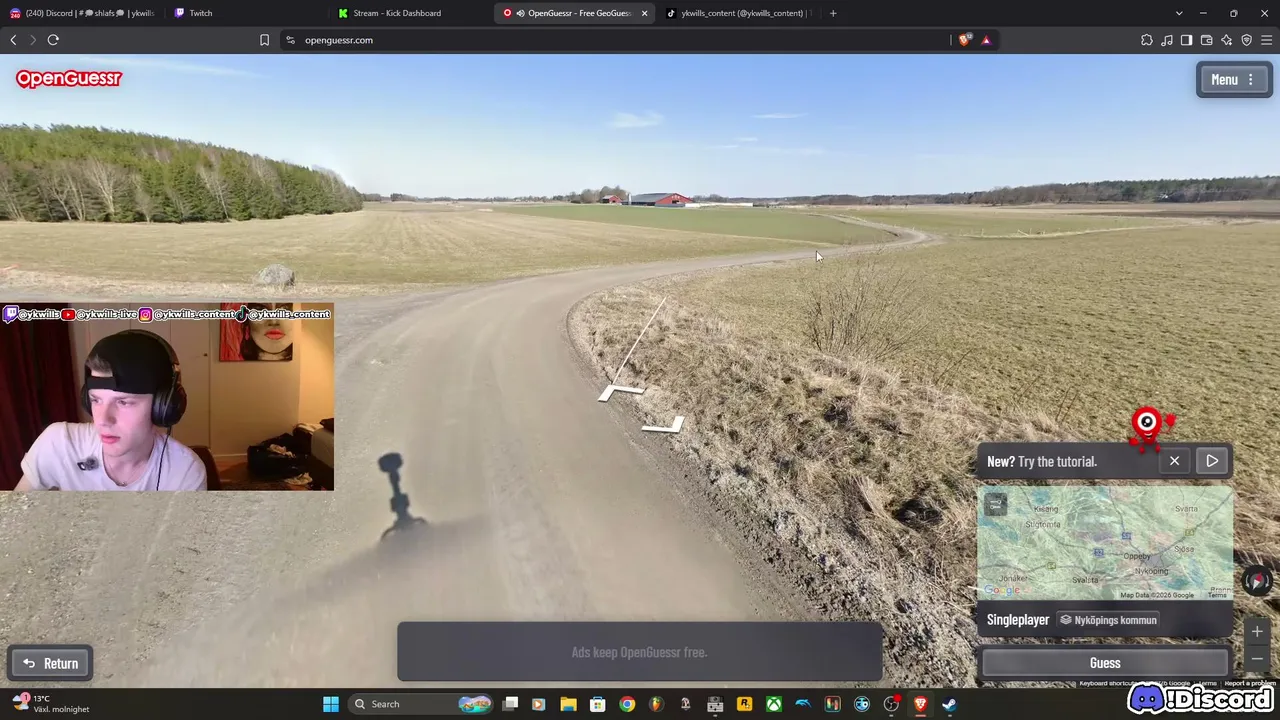Image resolution: width=1280 pixels, height=720 pixels.
Task: Open FL Studio from the taskbar
Action: coord(656,704)
